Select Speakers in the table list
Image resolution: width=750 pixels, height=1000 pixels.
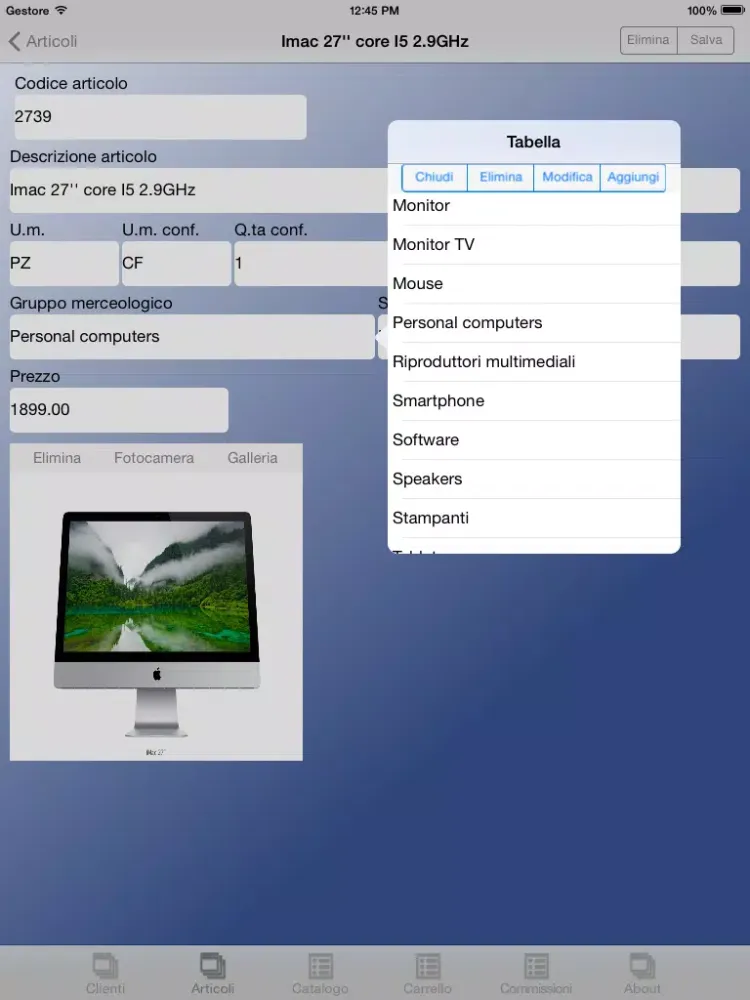pyautogui.click(x=534, y=479)
